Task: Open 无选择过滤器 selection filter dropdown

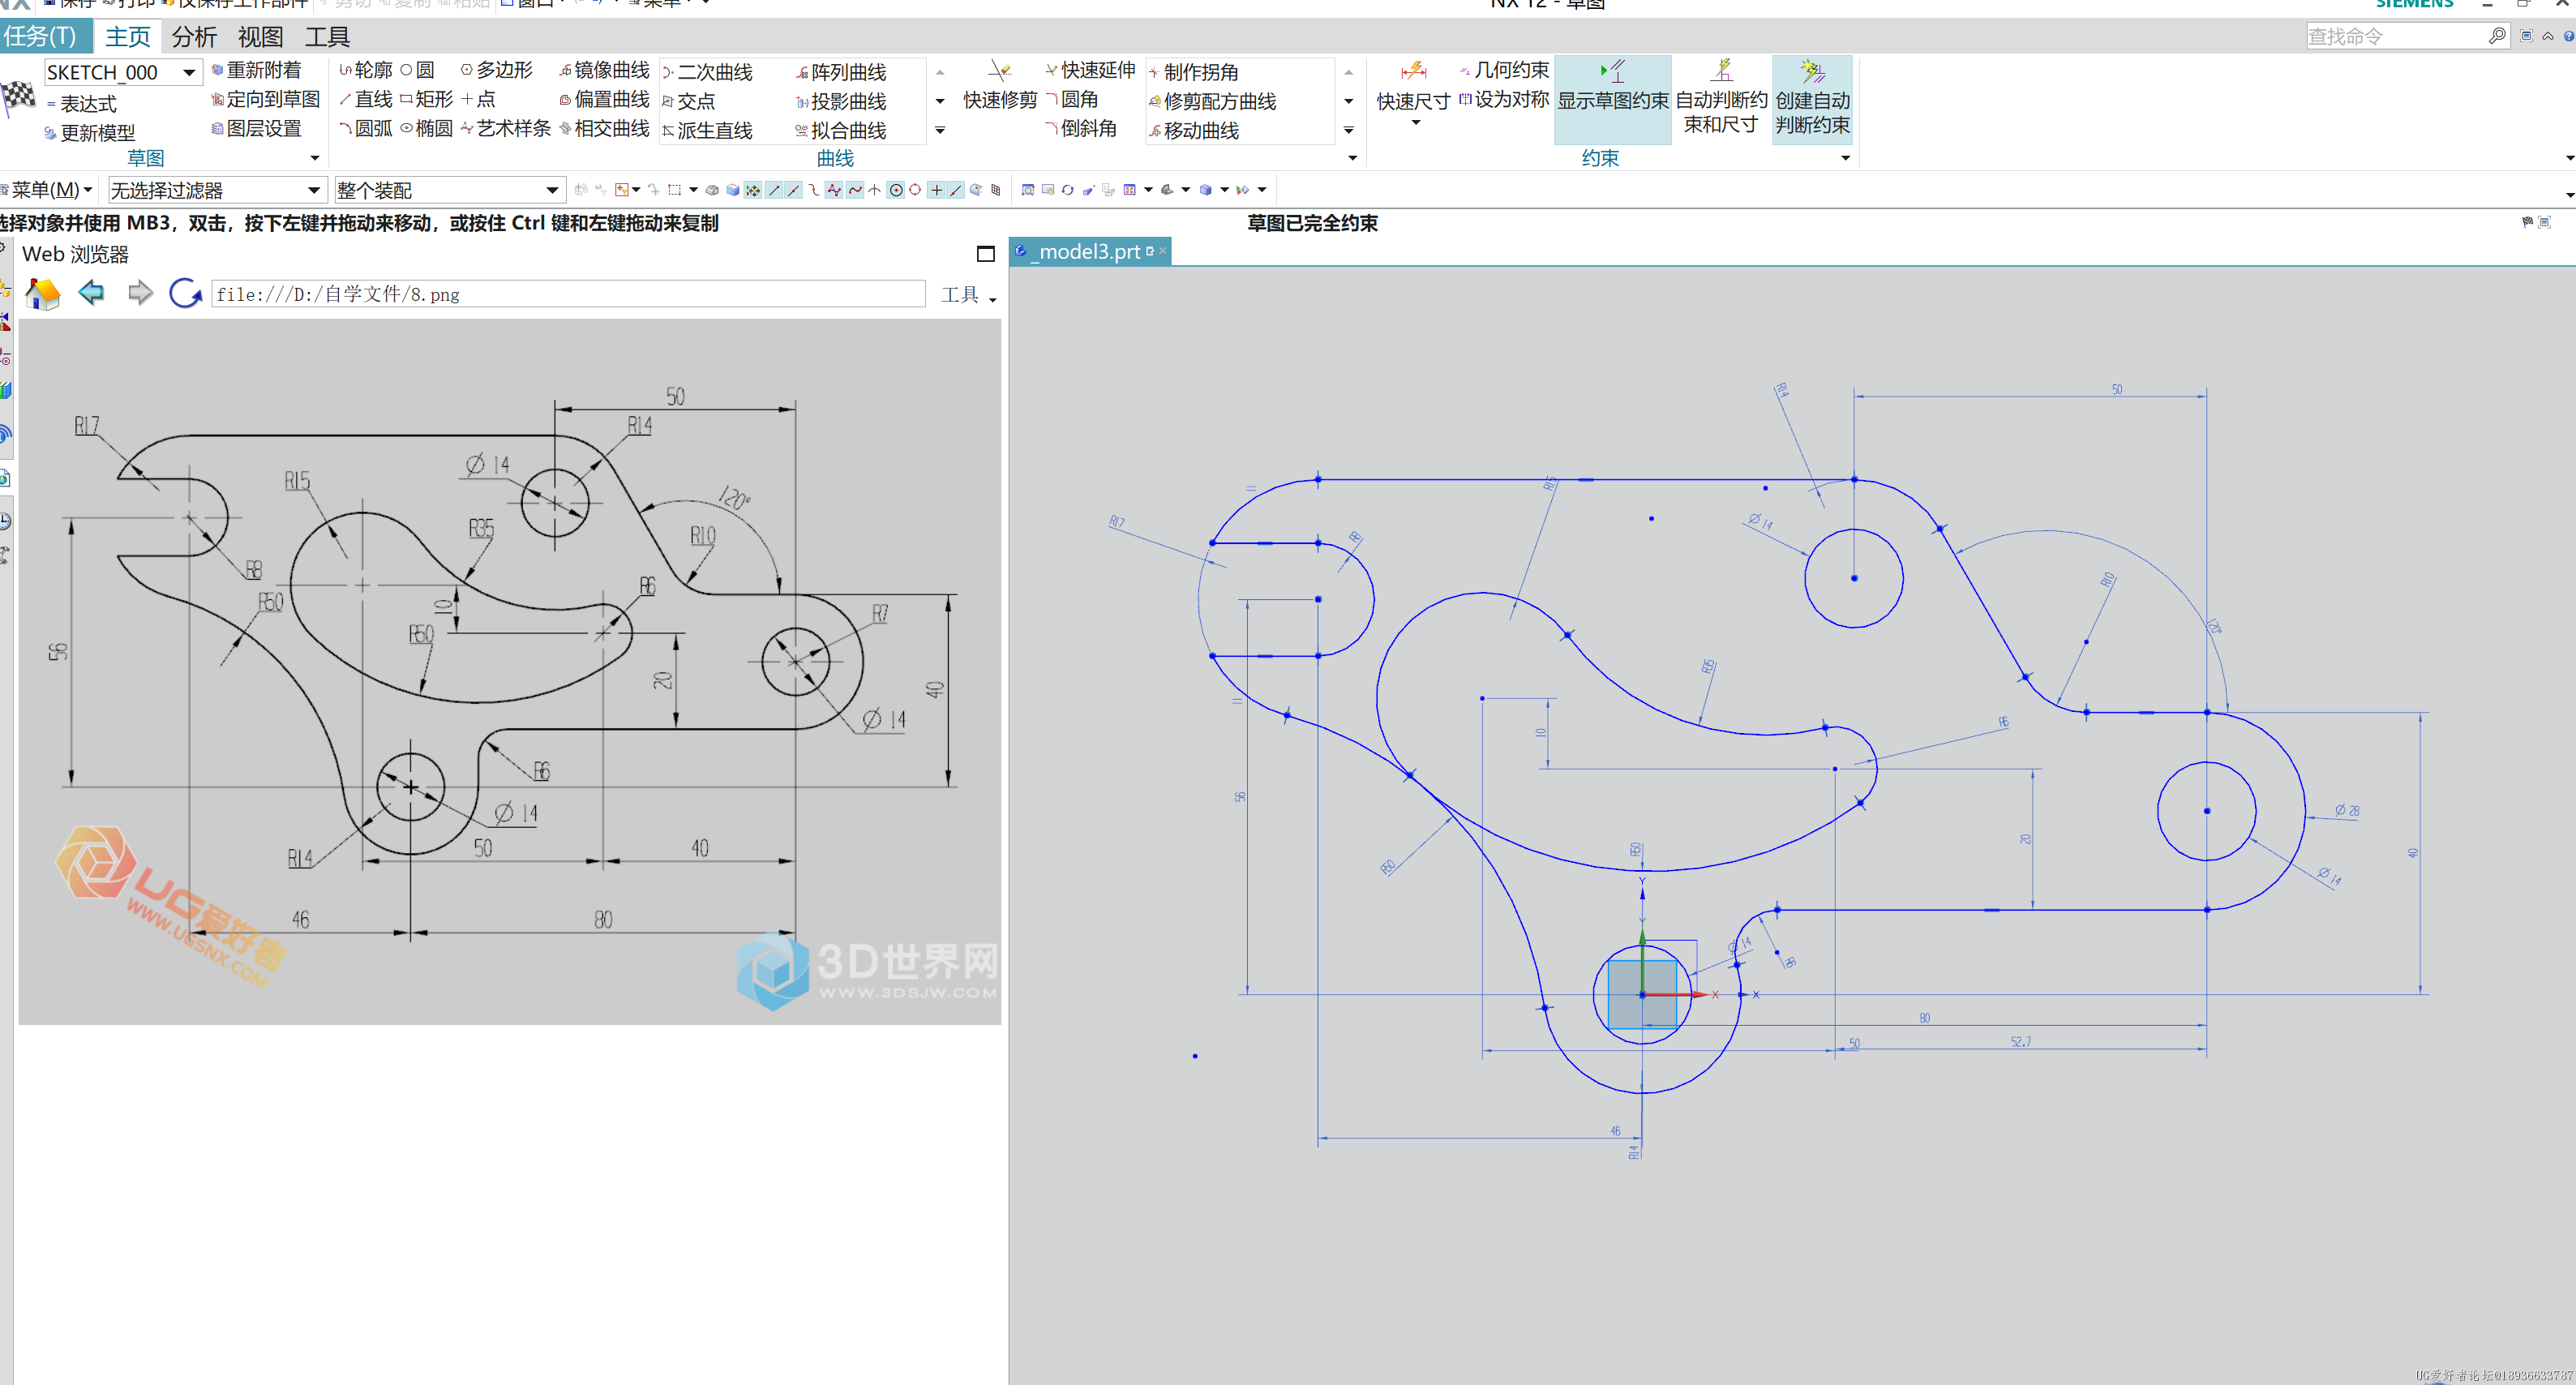Action: tap(313, 190)
